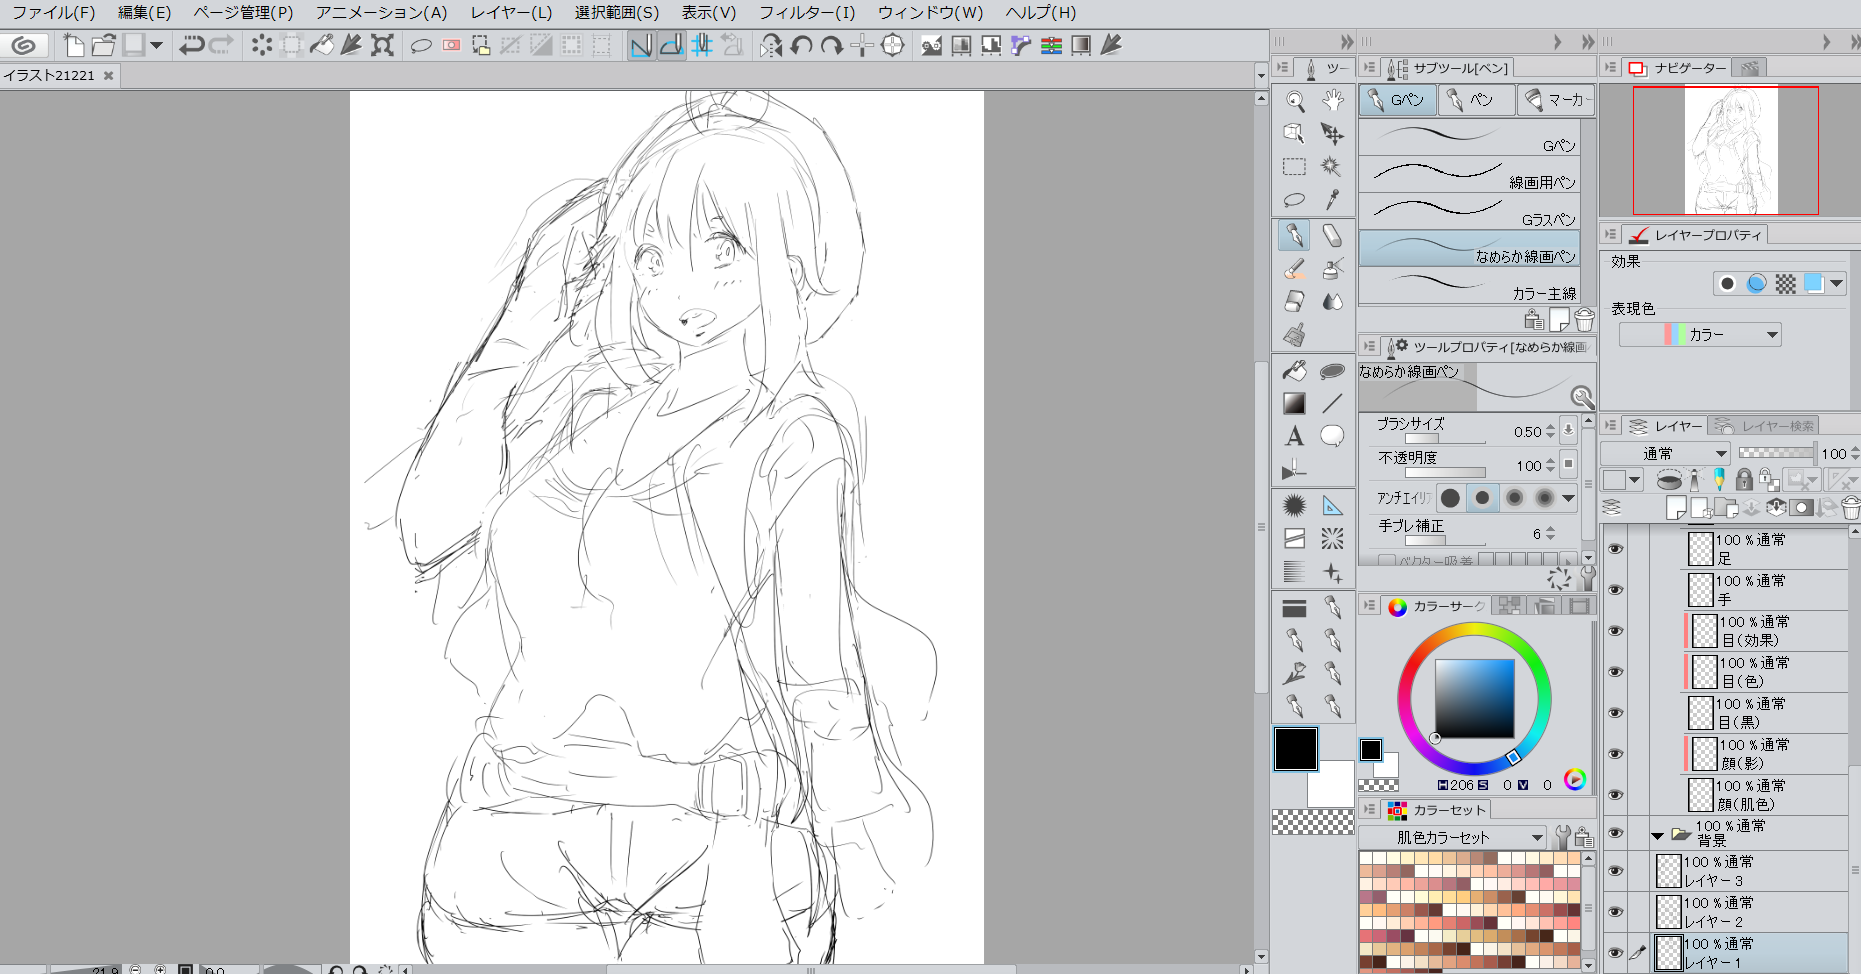Switch to the レイヤー検索 tab
This screenshot has height=974, width=1861.
click(x=1764, y=426)
